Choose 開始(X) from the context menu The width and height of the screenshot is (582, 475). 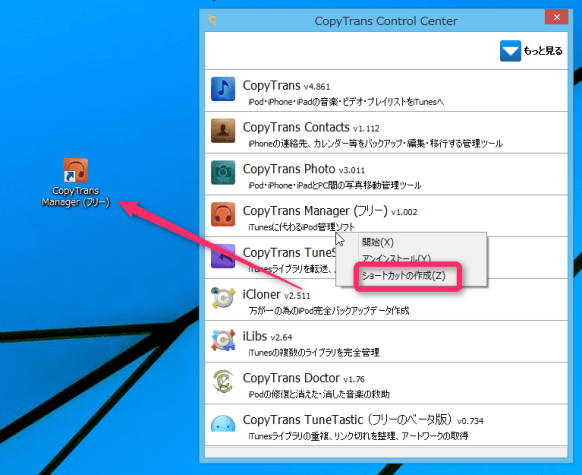[x=377, y=242]
